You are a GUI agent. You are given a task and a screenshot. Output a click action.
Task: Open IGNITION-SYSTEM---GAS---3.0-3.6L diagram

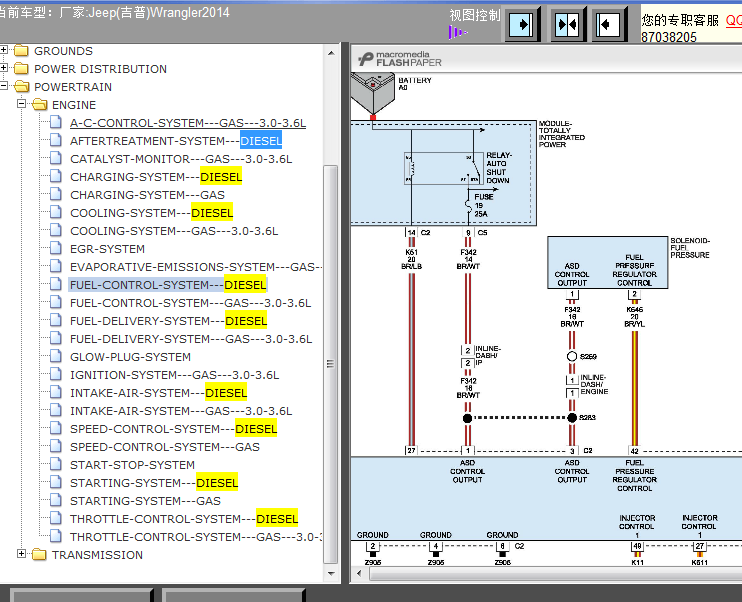[174, 375]
